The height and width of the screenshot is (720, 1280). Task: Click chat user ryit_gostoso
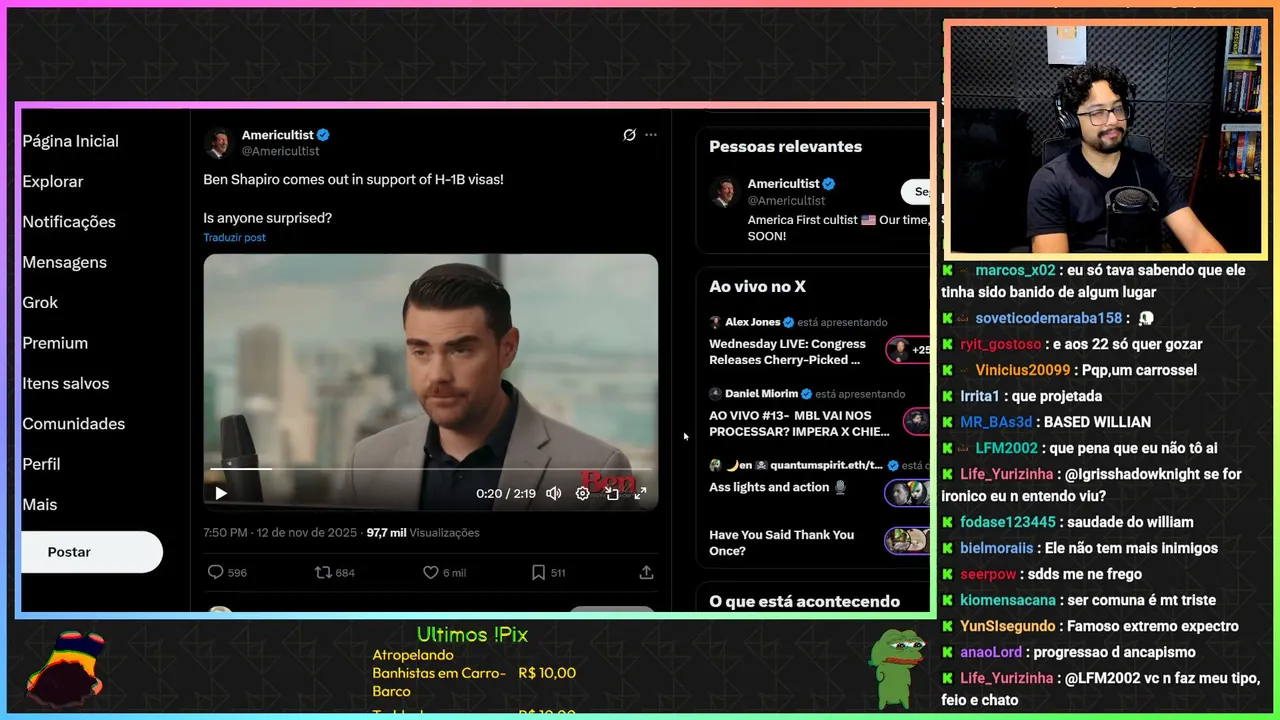[1000, 344]
